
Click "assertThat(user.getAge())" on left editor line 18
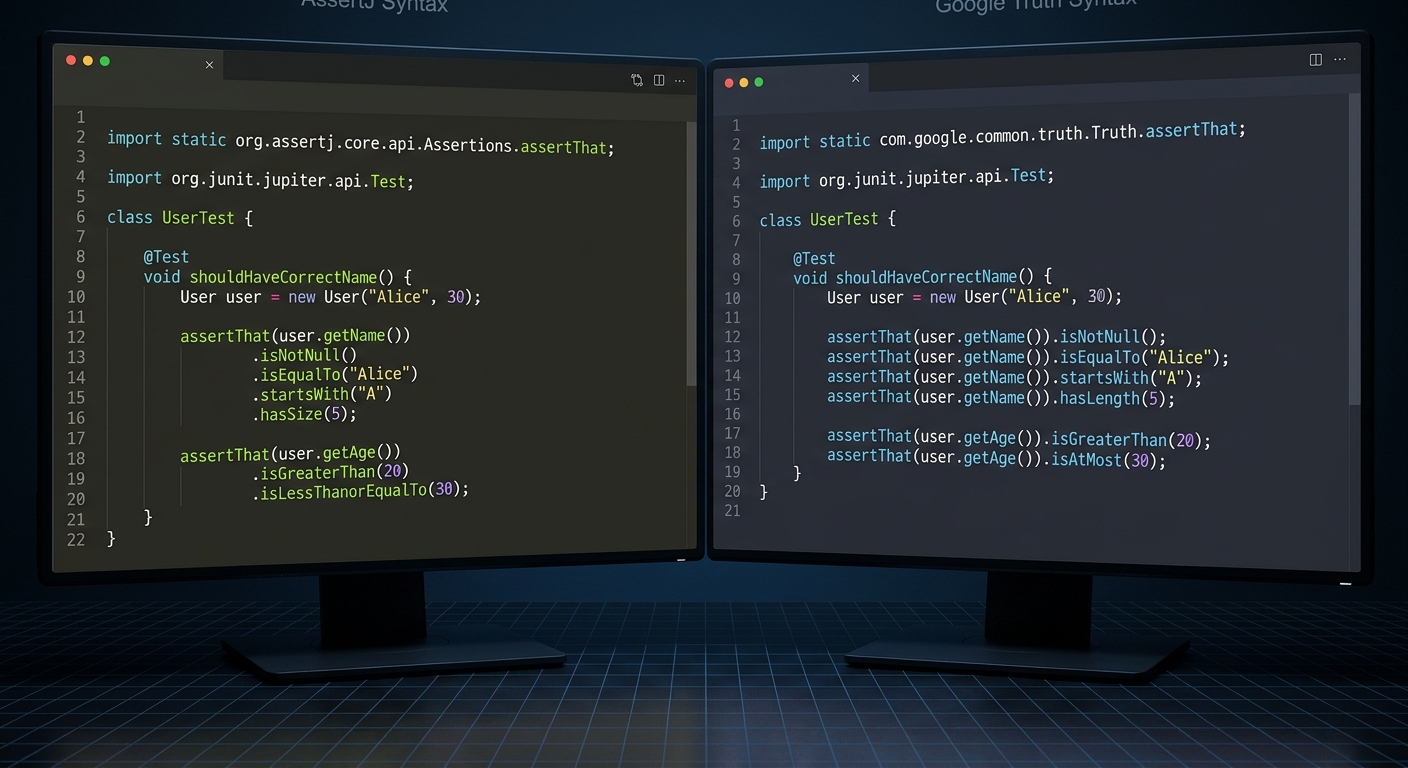click(x=290, y=454)
